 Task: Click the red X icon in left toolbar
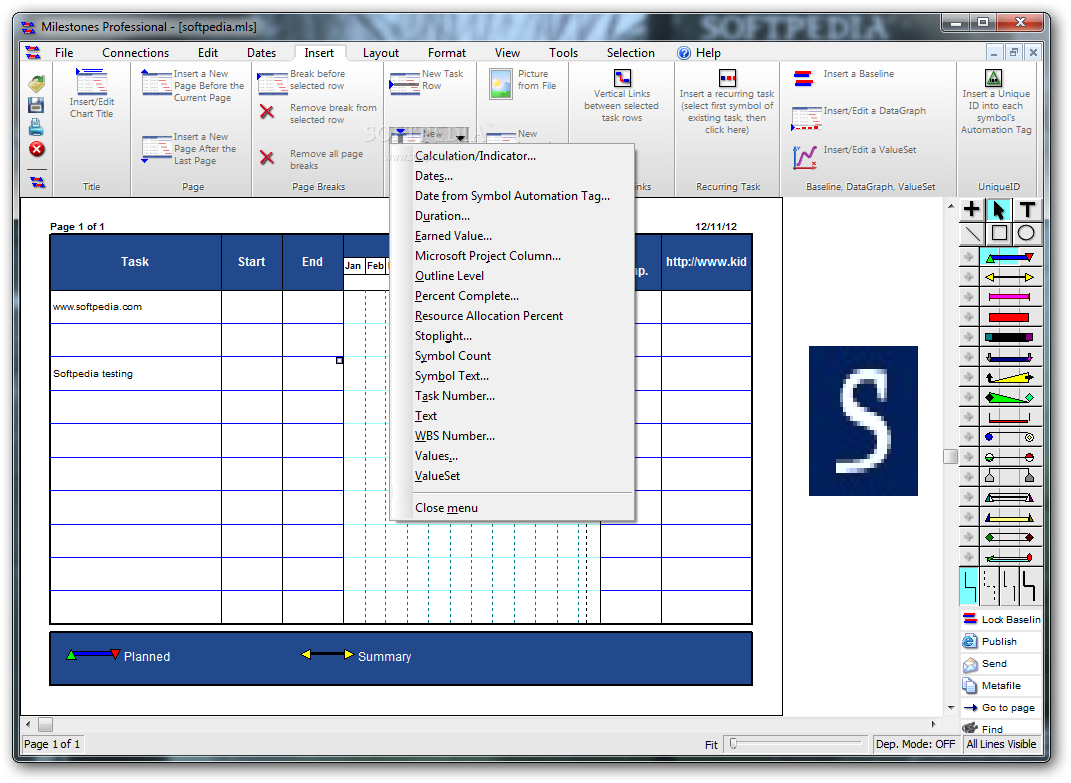[36, 150]
